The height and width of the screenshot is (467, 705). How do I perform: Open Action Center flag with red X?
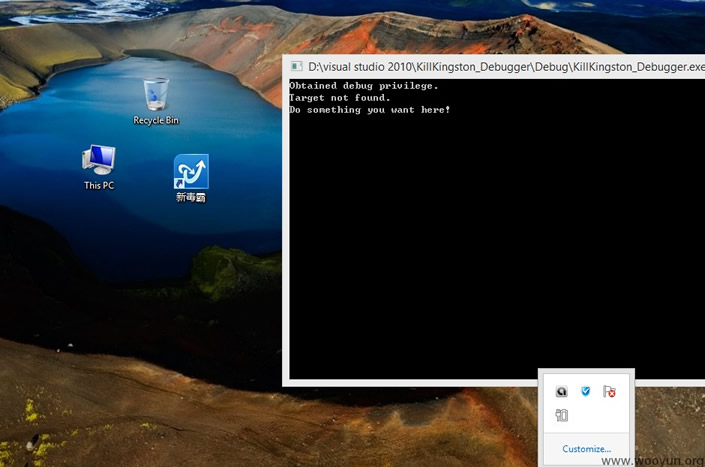point(609,391)
